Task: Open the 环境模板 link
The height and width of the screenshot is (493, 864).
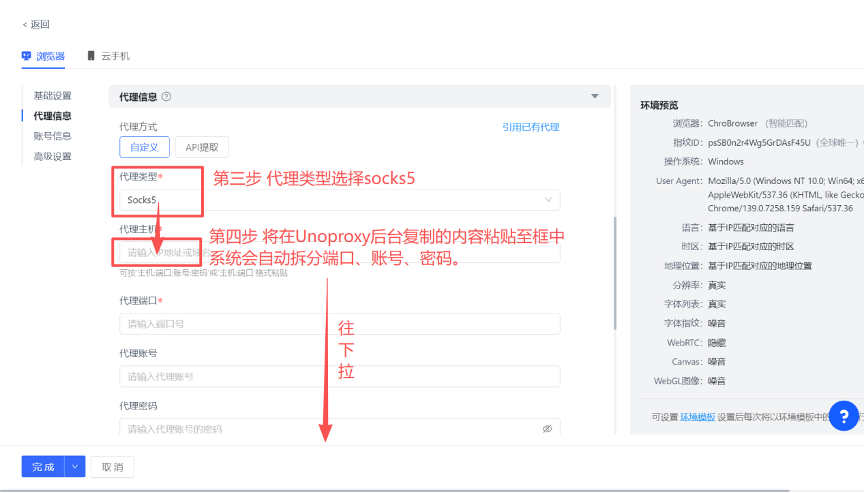Action: (697, 417)
